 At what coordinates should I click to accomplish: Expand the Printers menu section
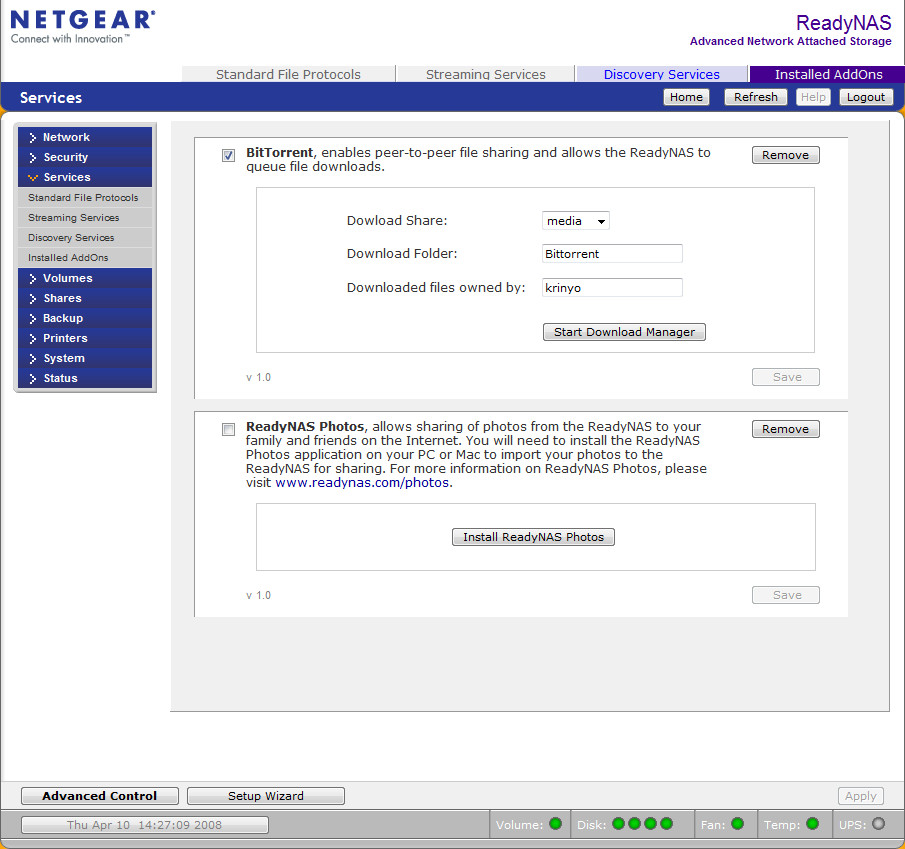(85, 338)
